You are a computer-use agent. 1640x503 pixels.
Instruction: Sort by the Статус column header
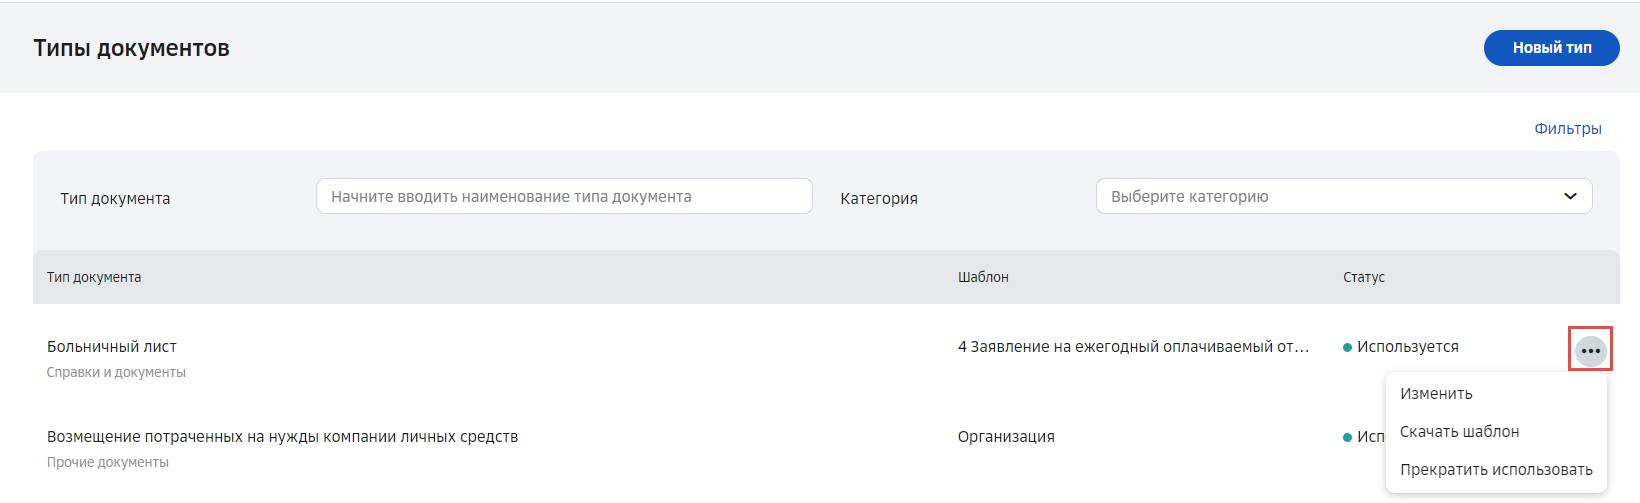click(1363, 277)
